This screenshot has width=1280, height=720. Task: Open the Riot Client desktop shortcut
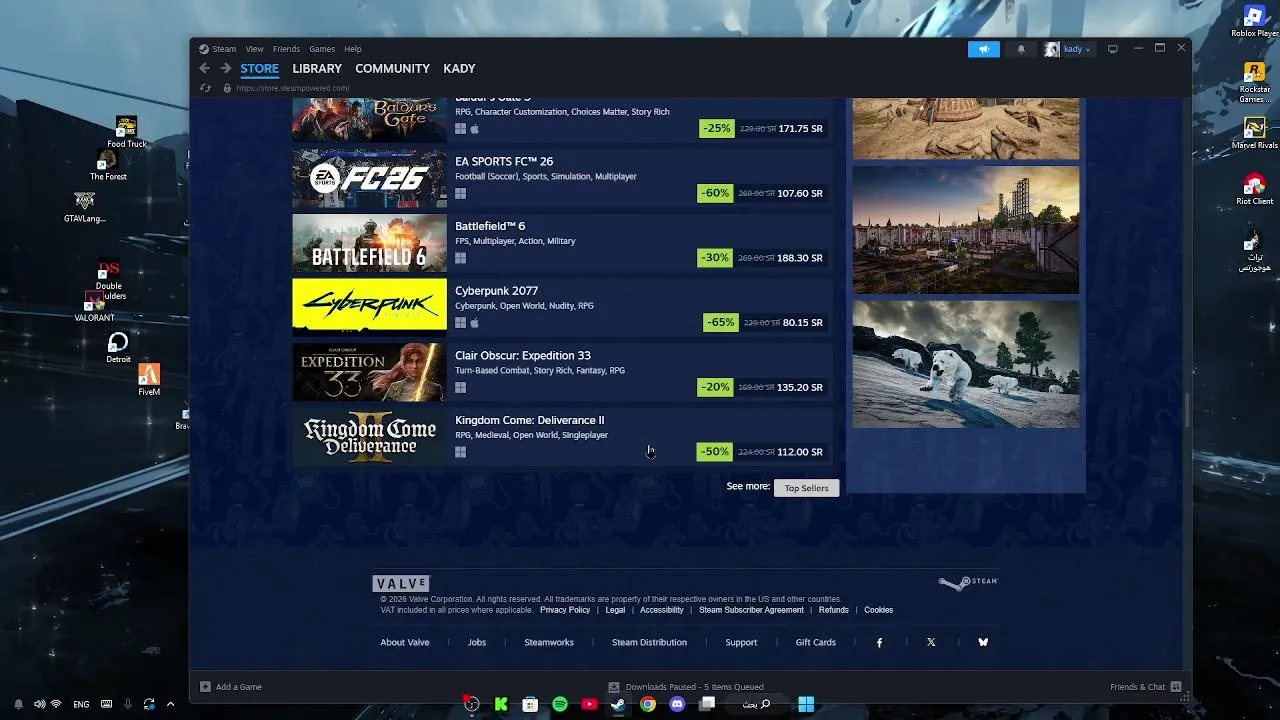[x=1254, y=189]
